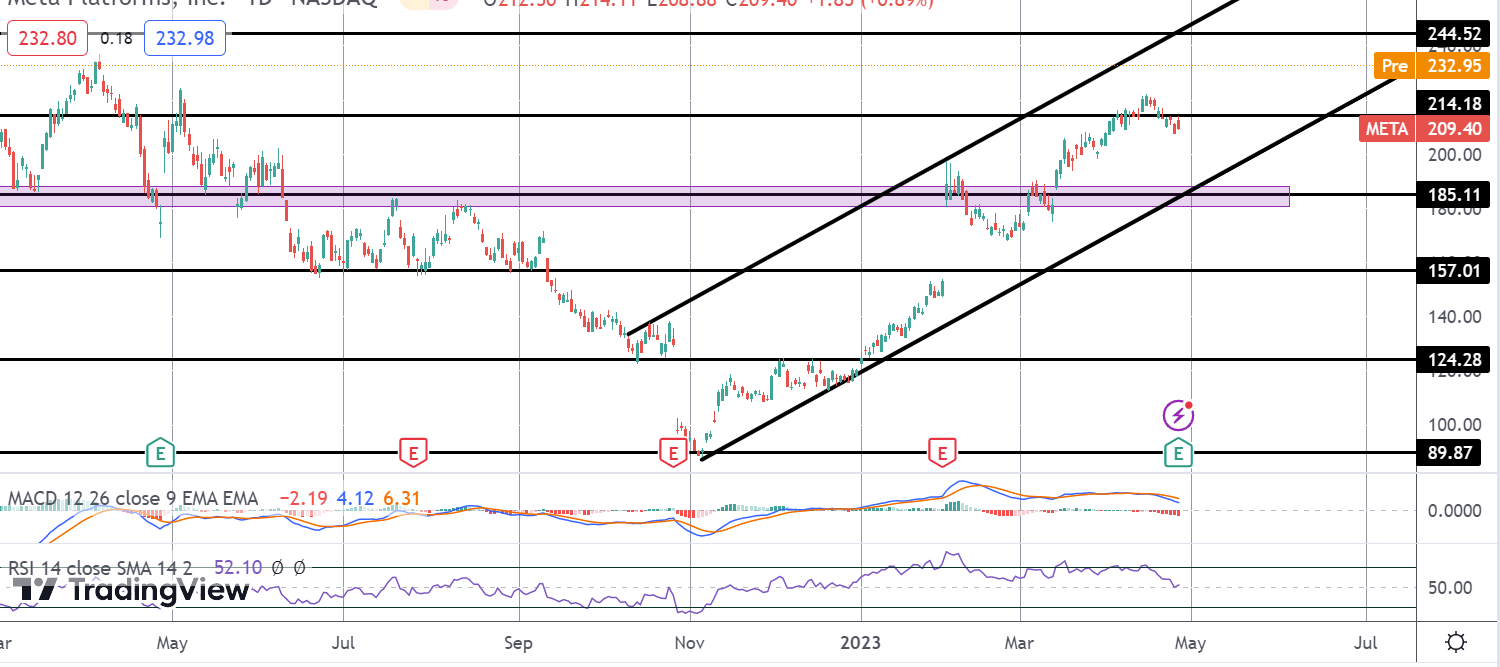Select the purple support zone rectangle

[645, 196]
